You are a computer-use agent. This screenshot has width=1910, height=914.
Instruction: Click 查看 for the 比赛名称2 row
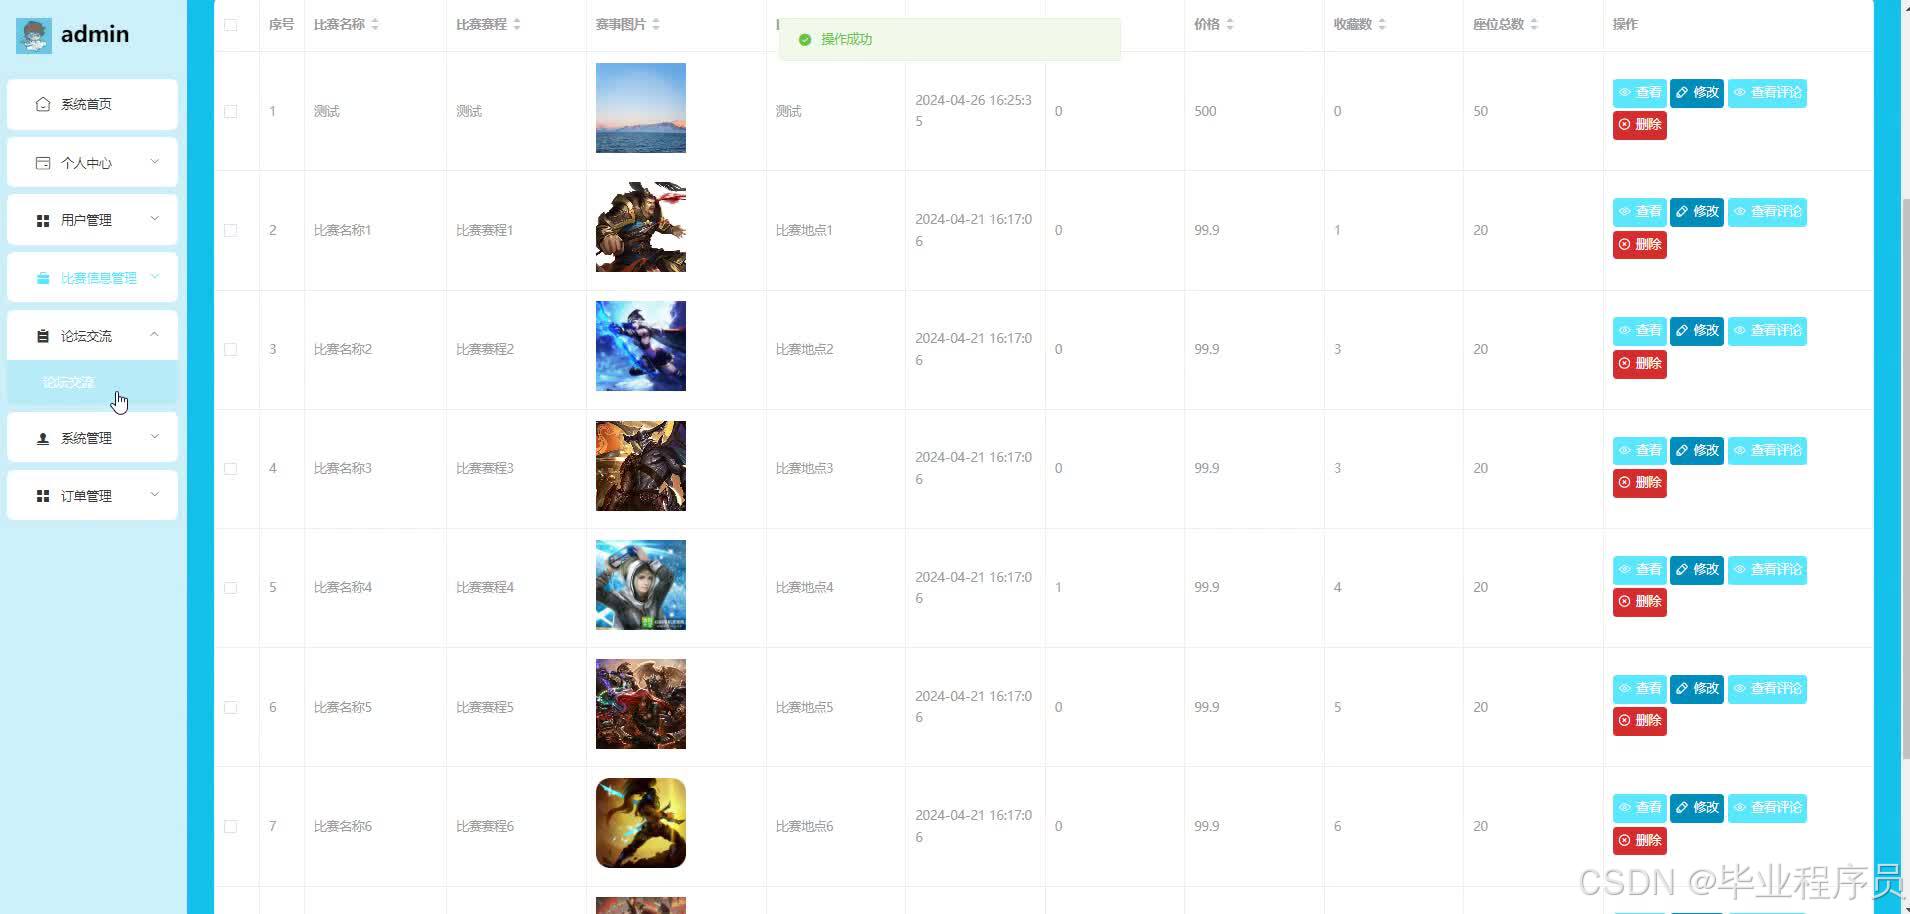(1639, 331)
